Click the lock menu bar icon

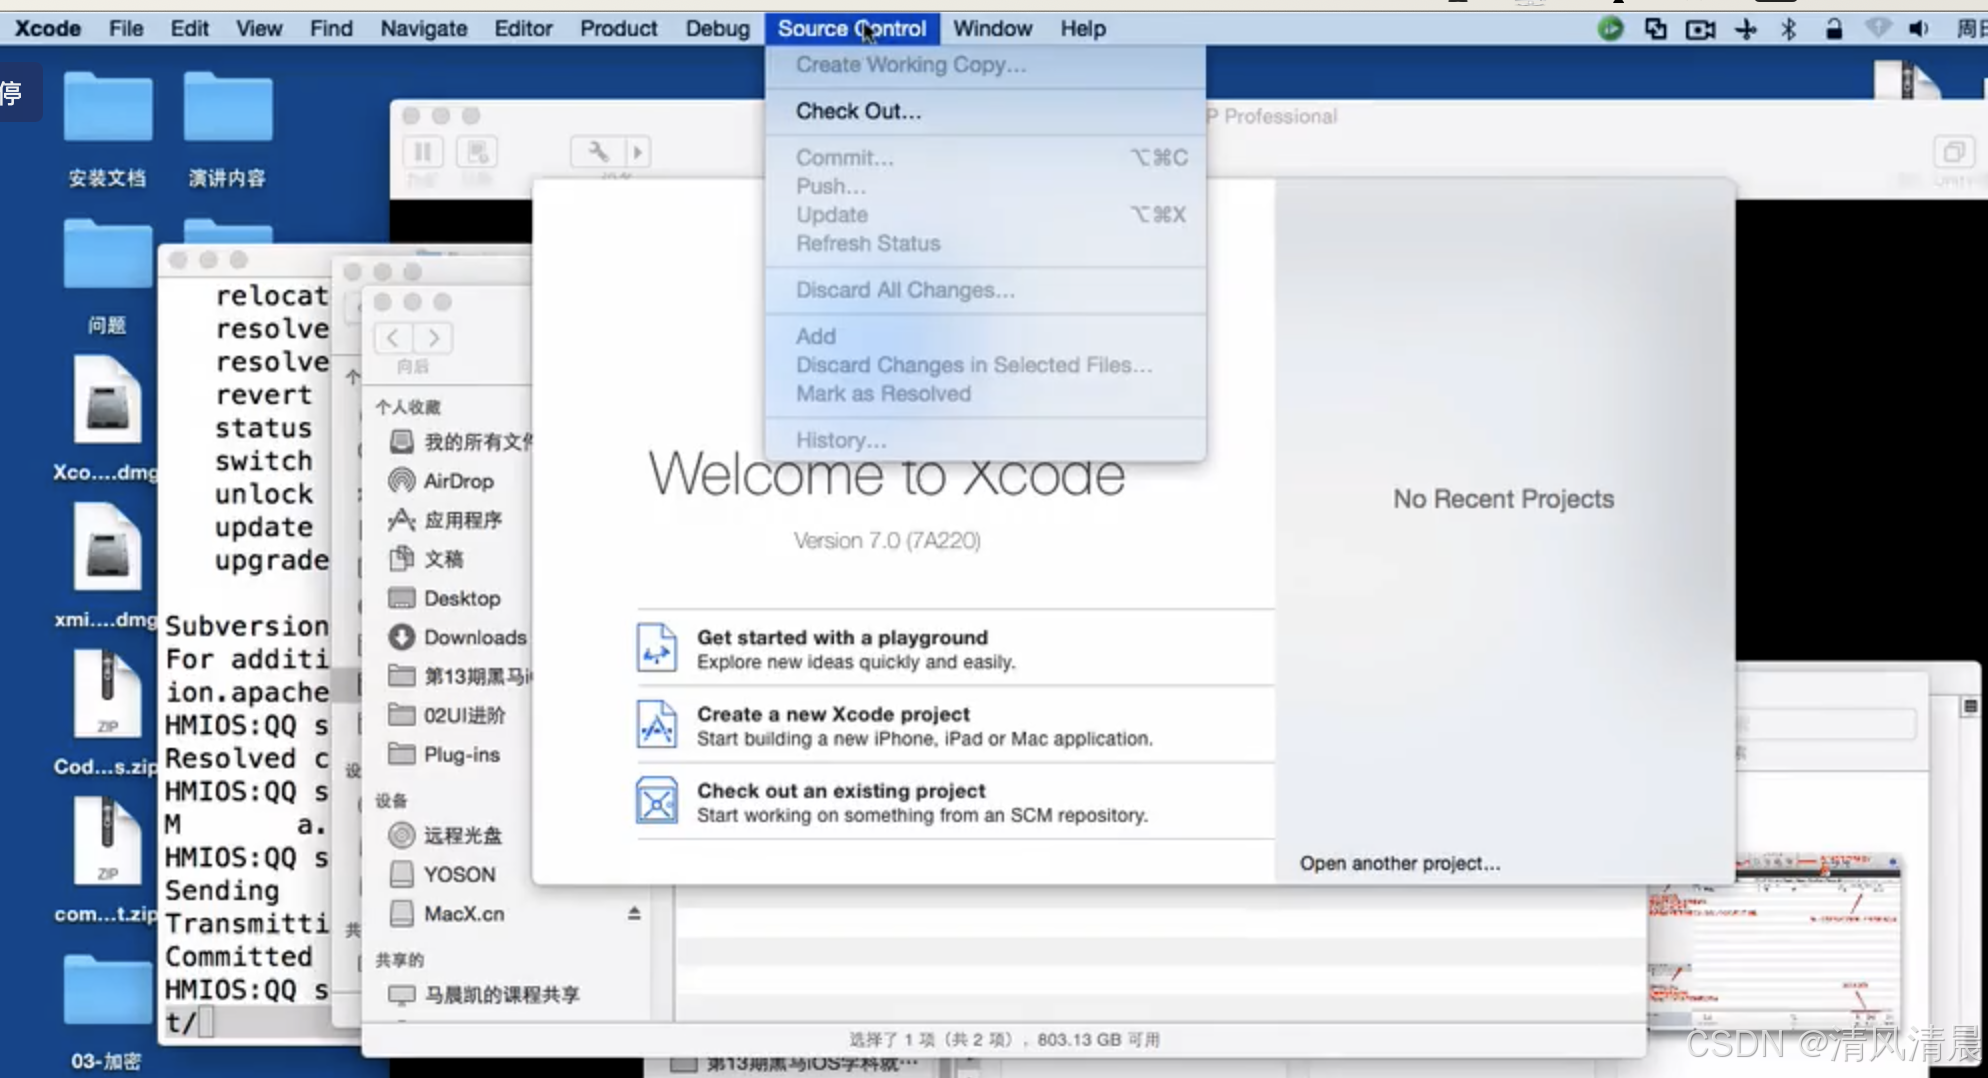tap(1833, 28)
